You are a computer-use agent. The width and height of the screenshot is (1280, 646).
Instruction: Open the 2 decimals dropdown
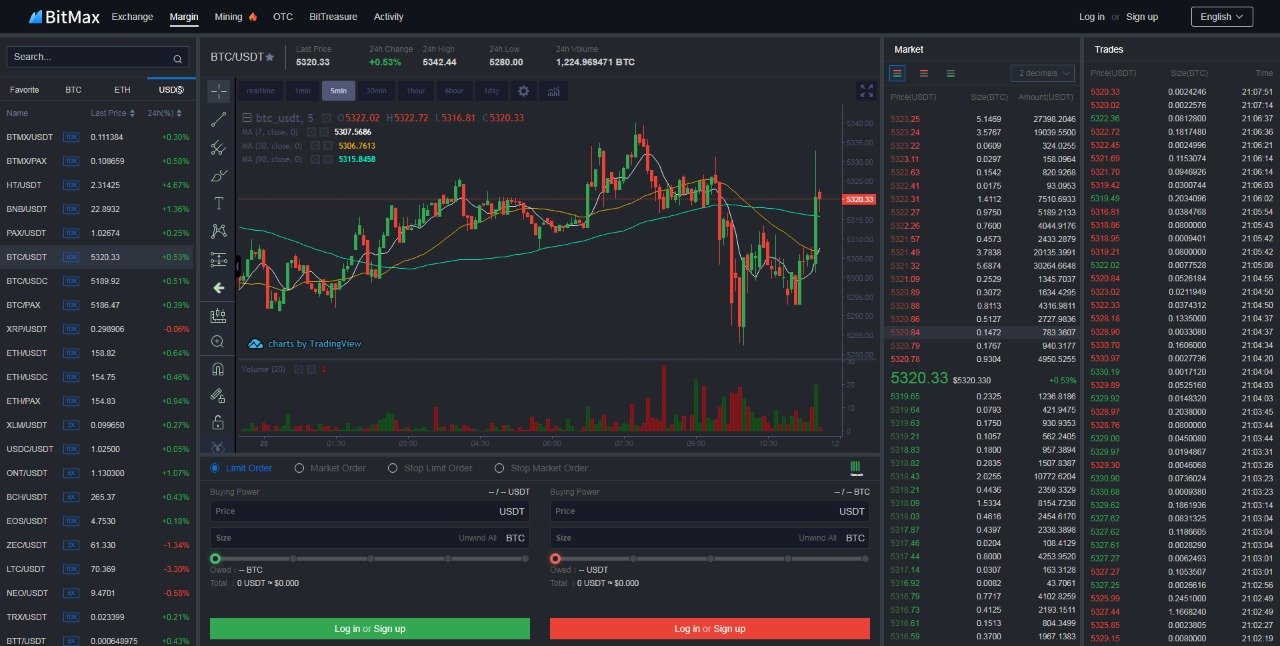pyautogui.click(x=1043, y=73)
